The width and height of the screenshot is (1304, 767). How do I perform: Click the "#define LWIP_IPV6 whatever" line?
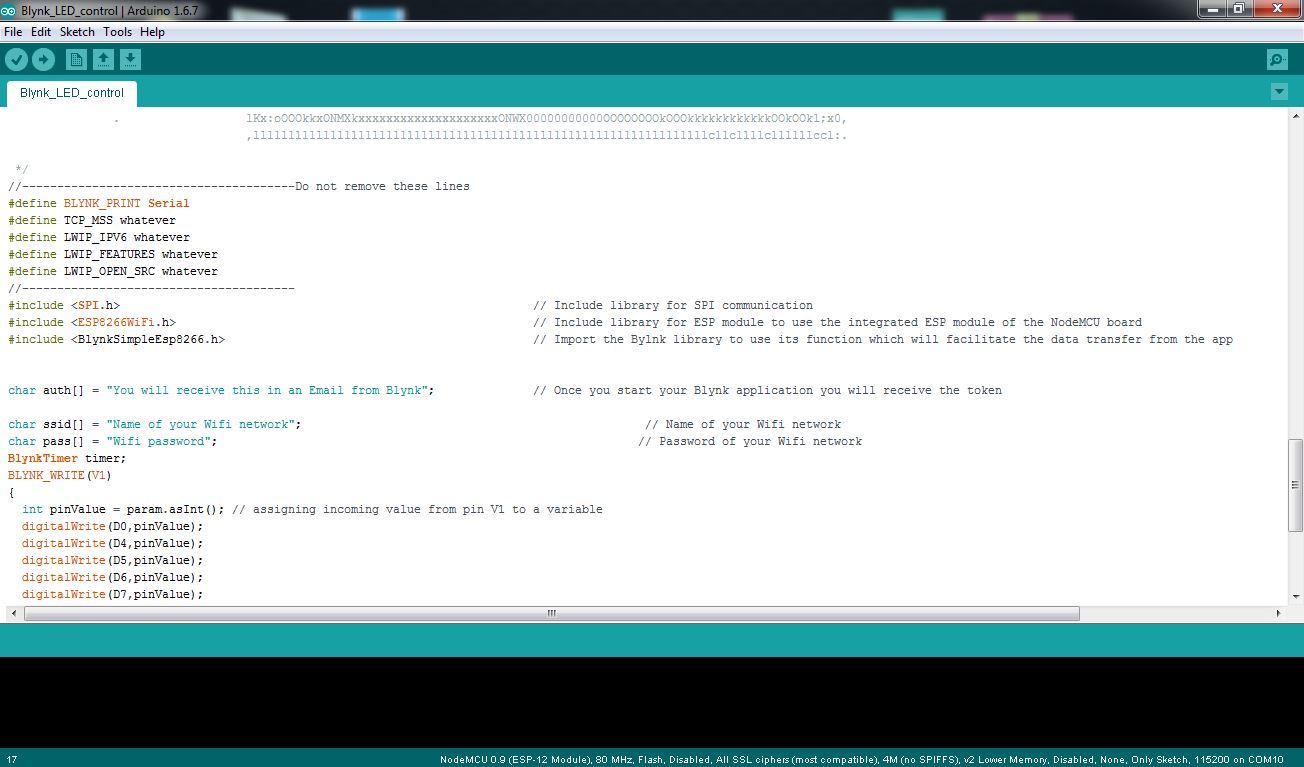point(99,237)
